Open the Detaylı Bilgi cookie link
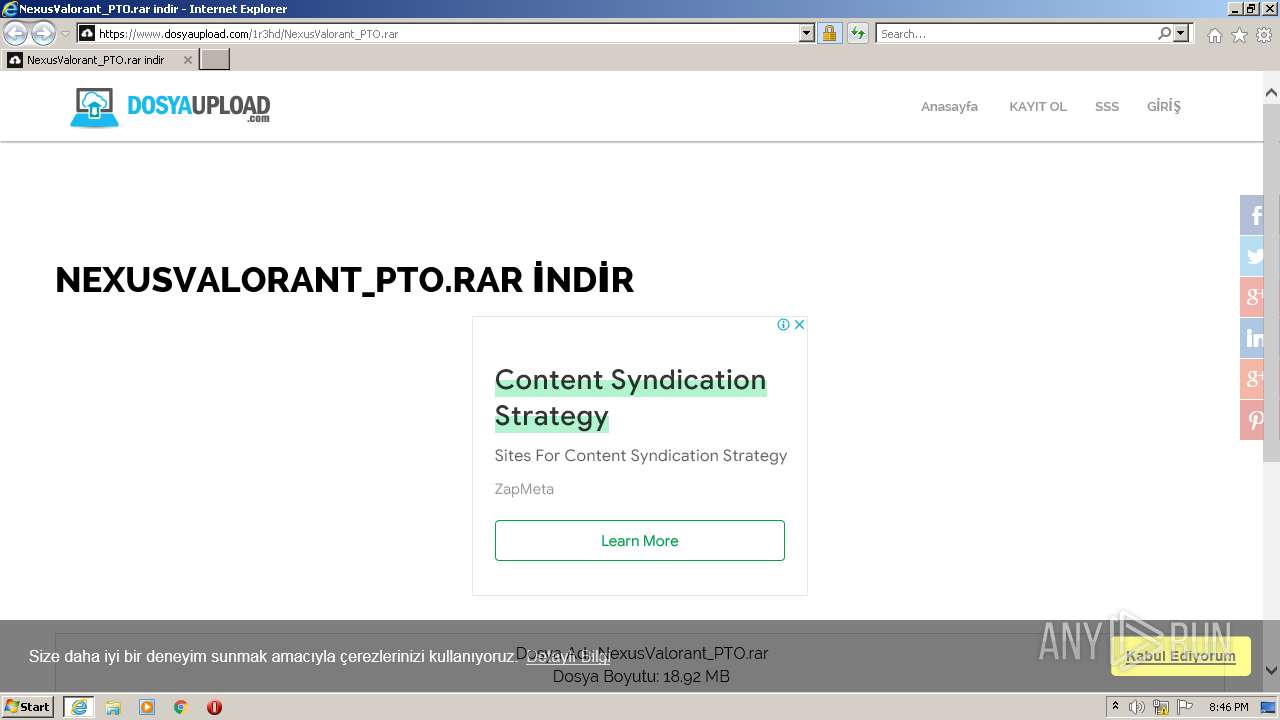Image resolution: width=1280 pixels, height=720 pixels. (x=568, y=656)
